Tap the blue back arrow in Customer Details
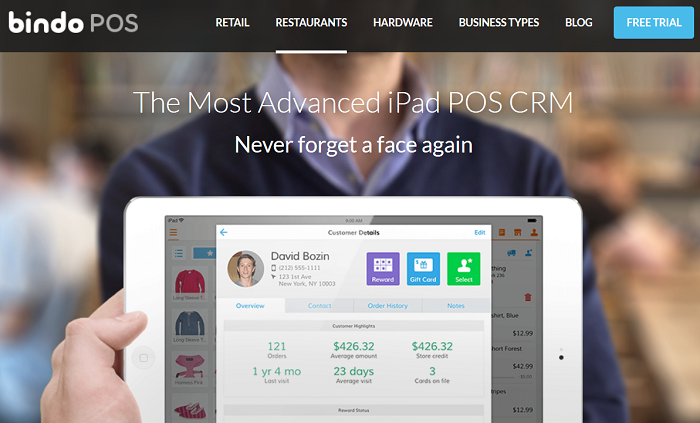The image size is (700, 423). [224, 232]
